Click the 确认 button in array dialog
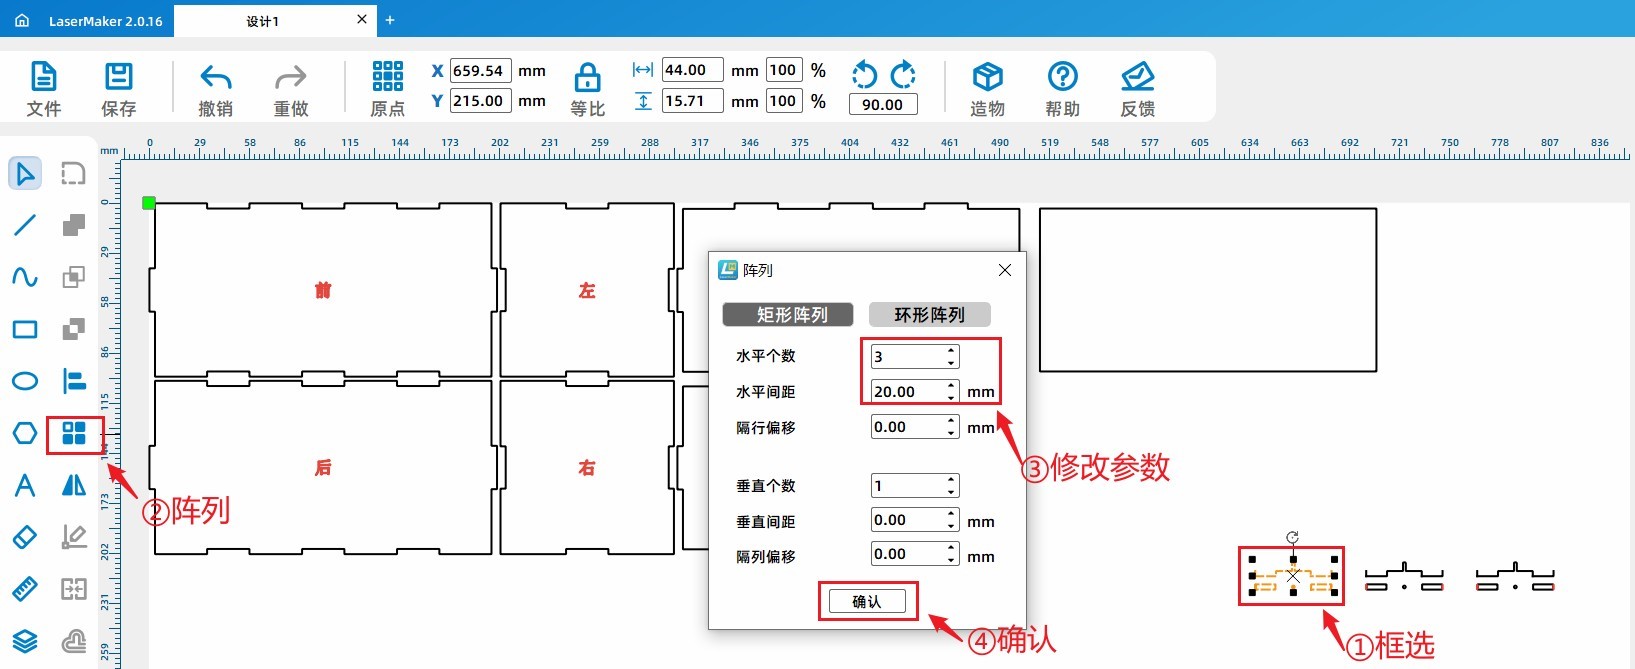 point(867,601)
